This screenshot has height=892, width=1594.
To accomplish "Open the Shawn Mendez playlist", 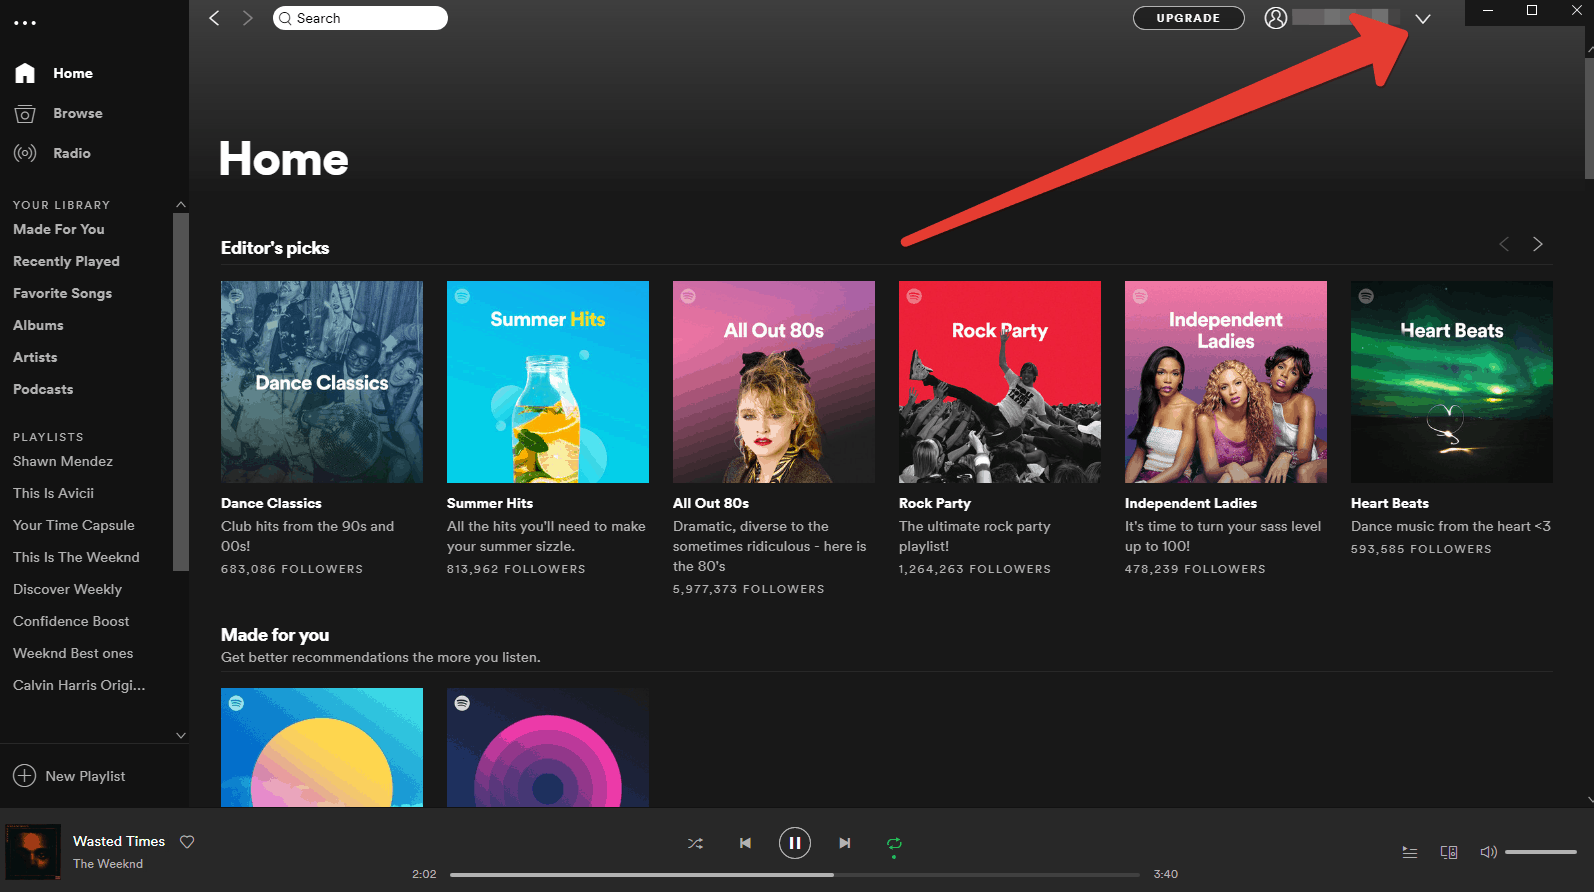I will click(63, 461).
